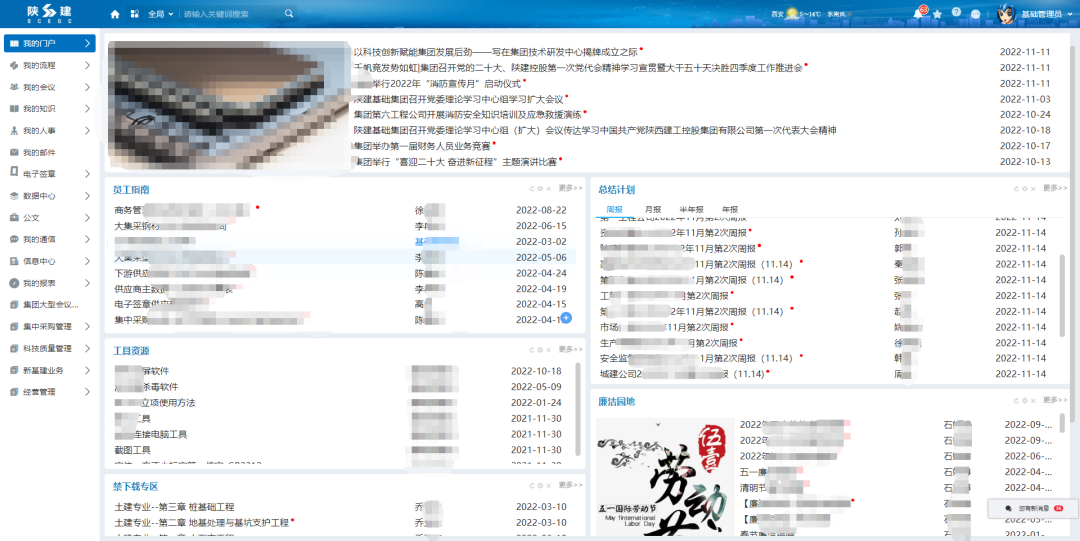The height and width of the screenshot is (541, 1080).
Task: Expand the 我的通信 chevron
Action: pyautogui.click(x=87, y=239)
